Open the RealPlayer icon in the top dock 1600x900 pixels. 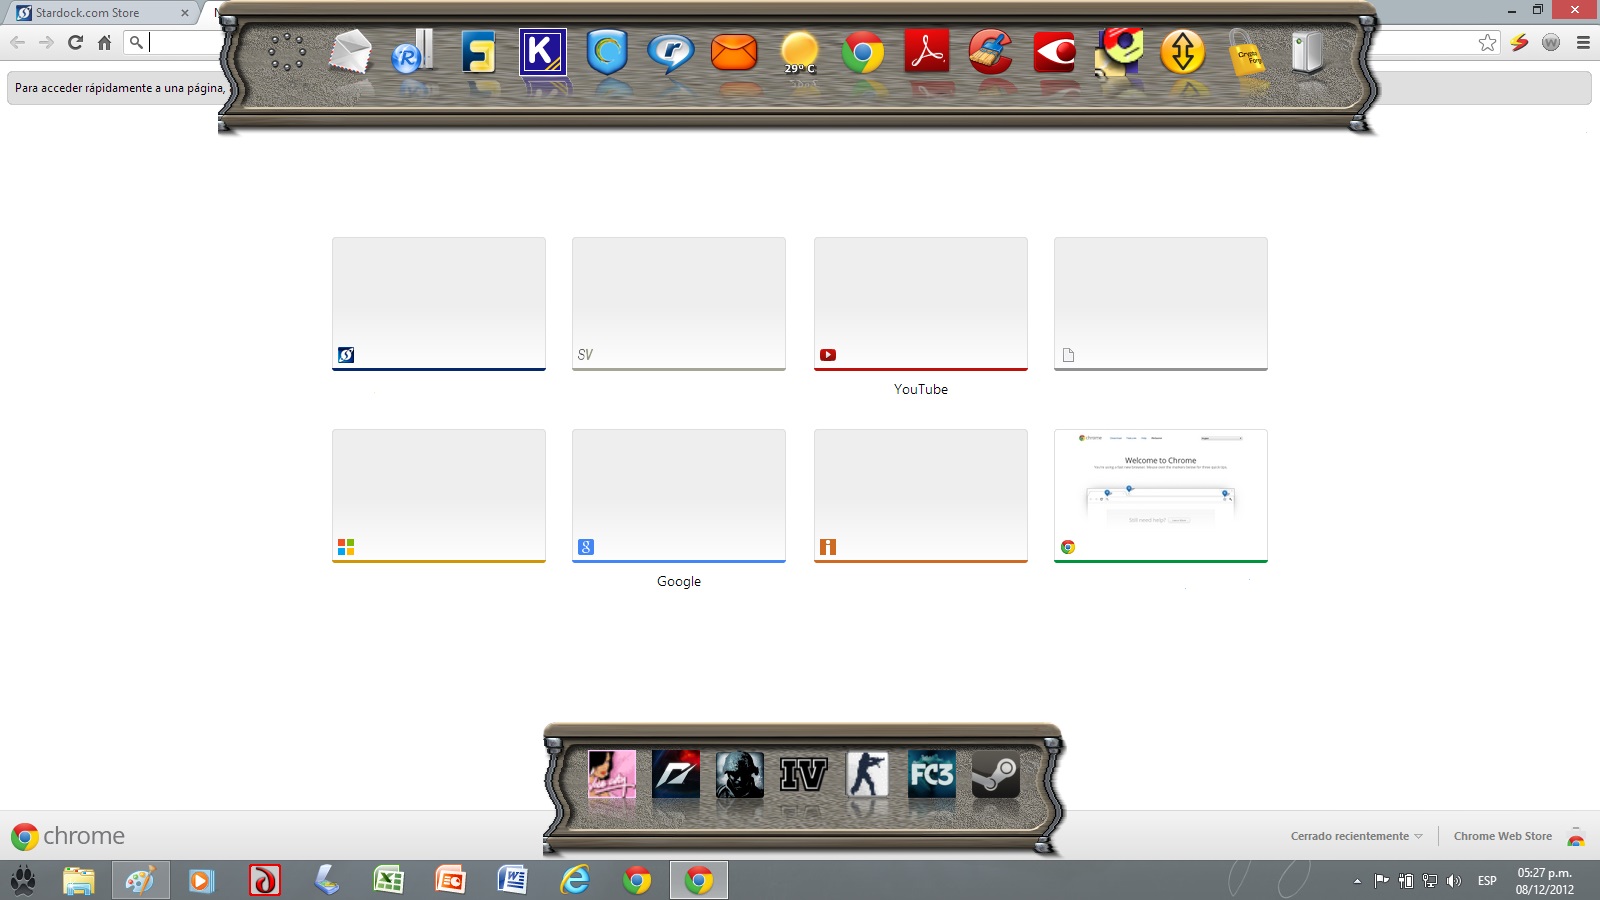[670, 52]
